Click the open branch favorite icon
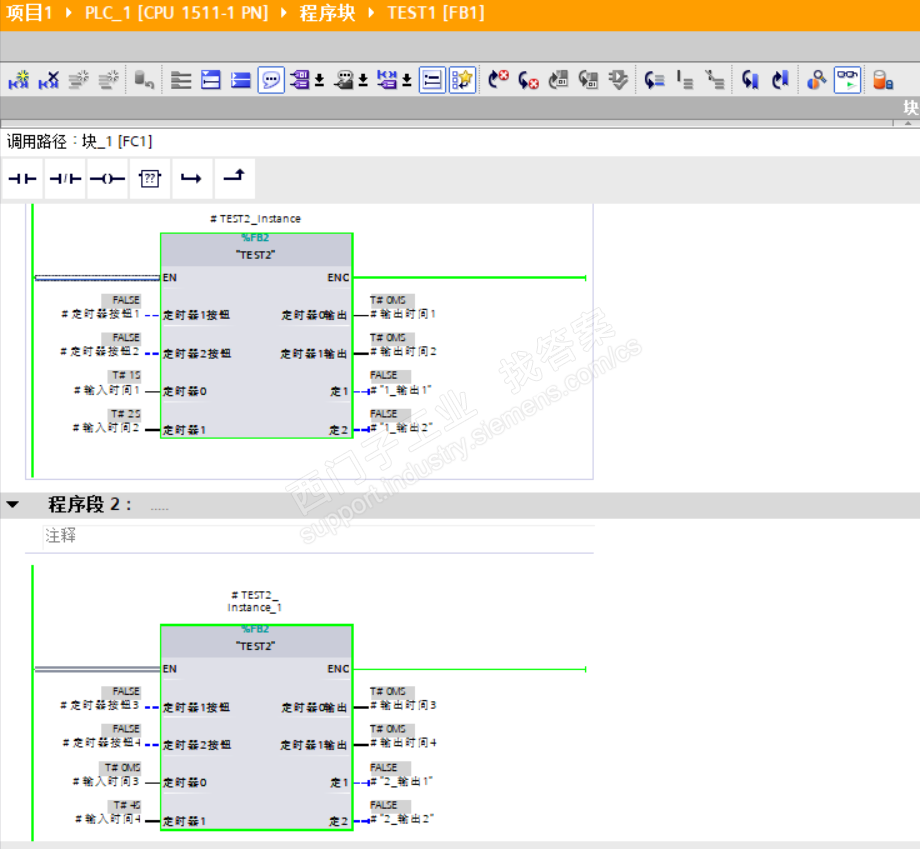920x849 pixels. [x=191, y=178]
